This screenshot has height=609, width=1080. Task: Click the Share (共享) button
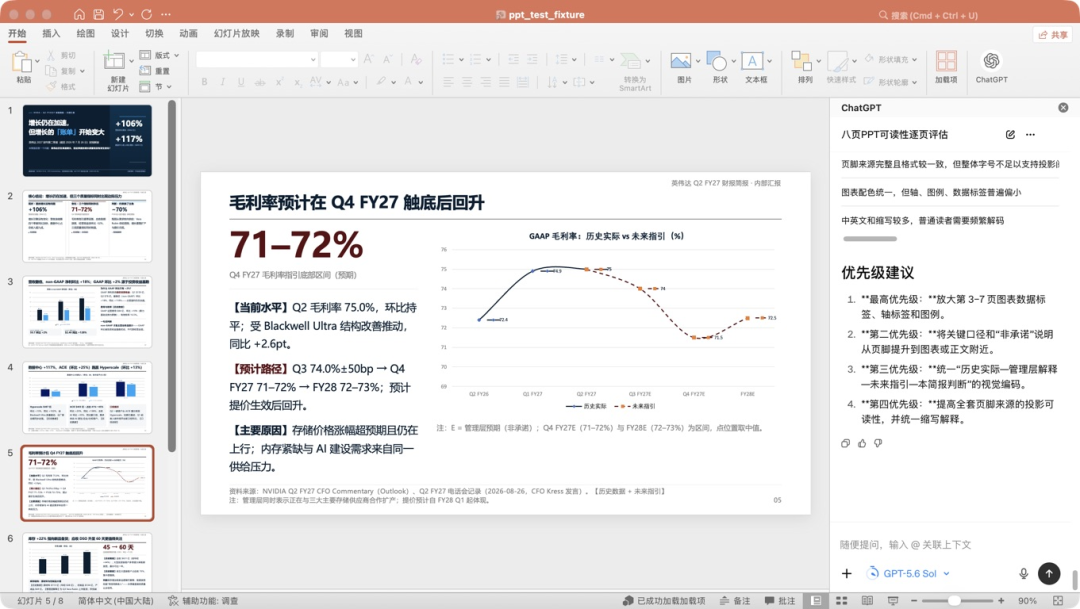pos(1052,34)
